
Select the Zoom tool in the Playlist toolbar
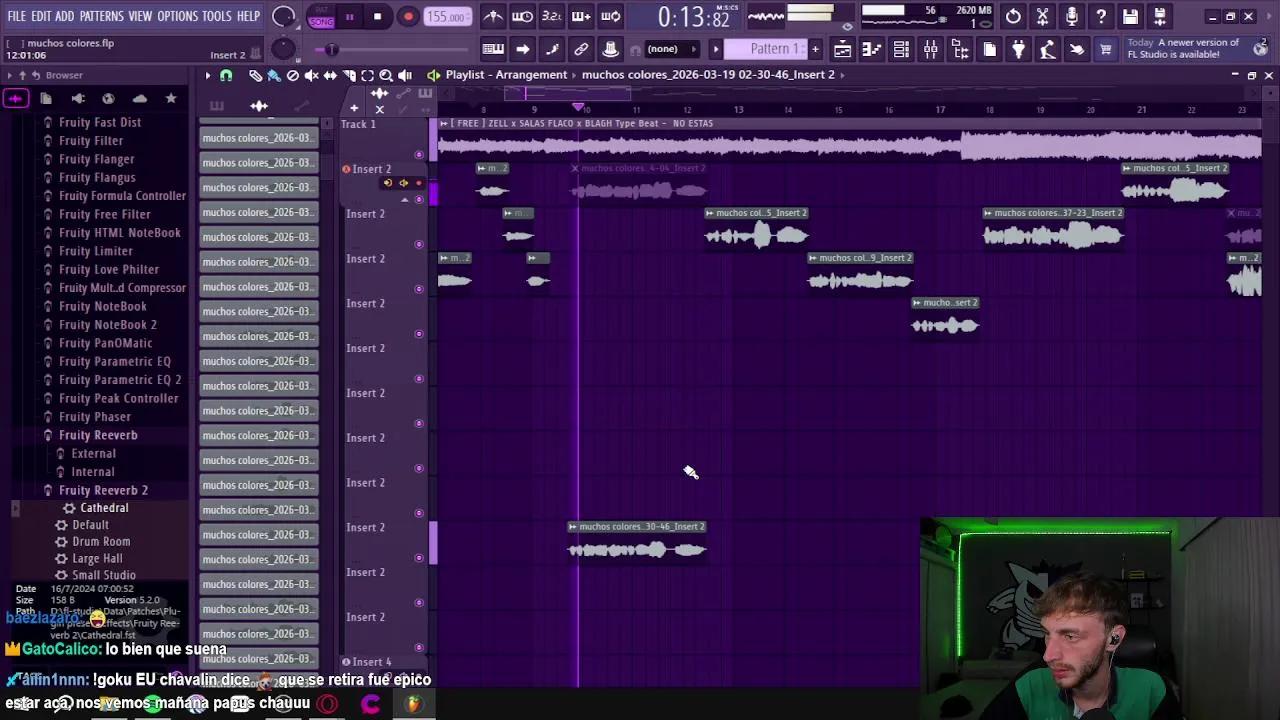coord(386,75)
